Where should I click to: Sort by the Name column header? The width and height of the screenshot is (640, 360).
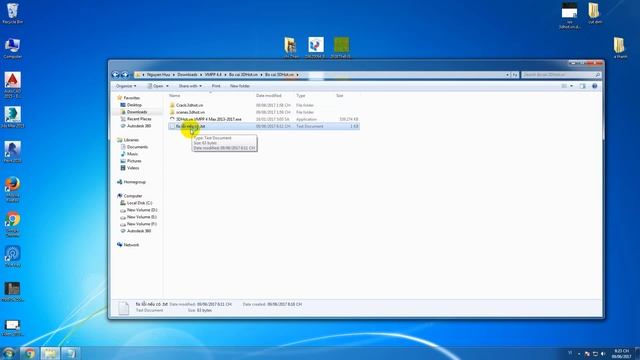click(x=174, y=96)
